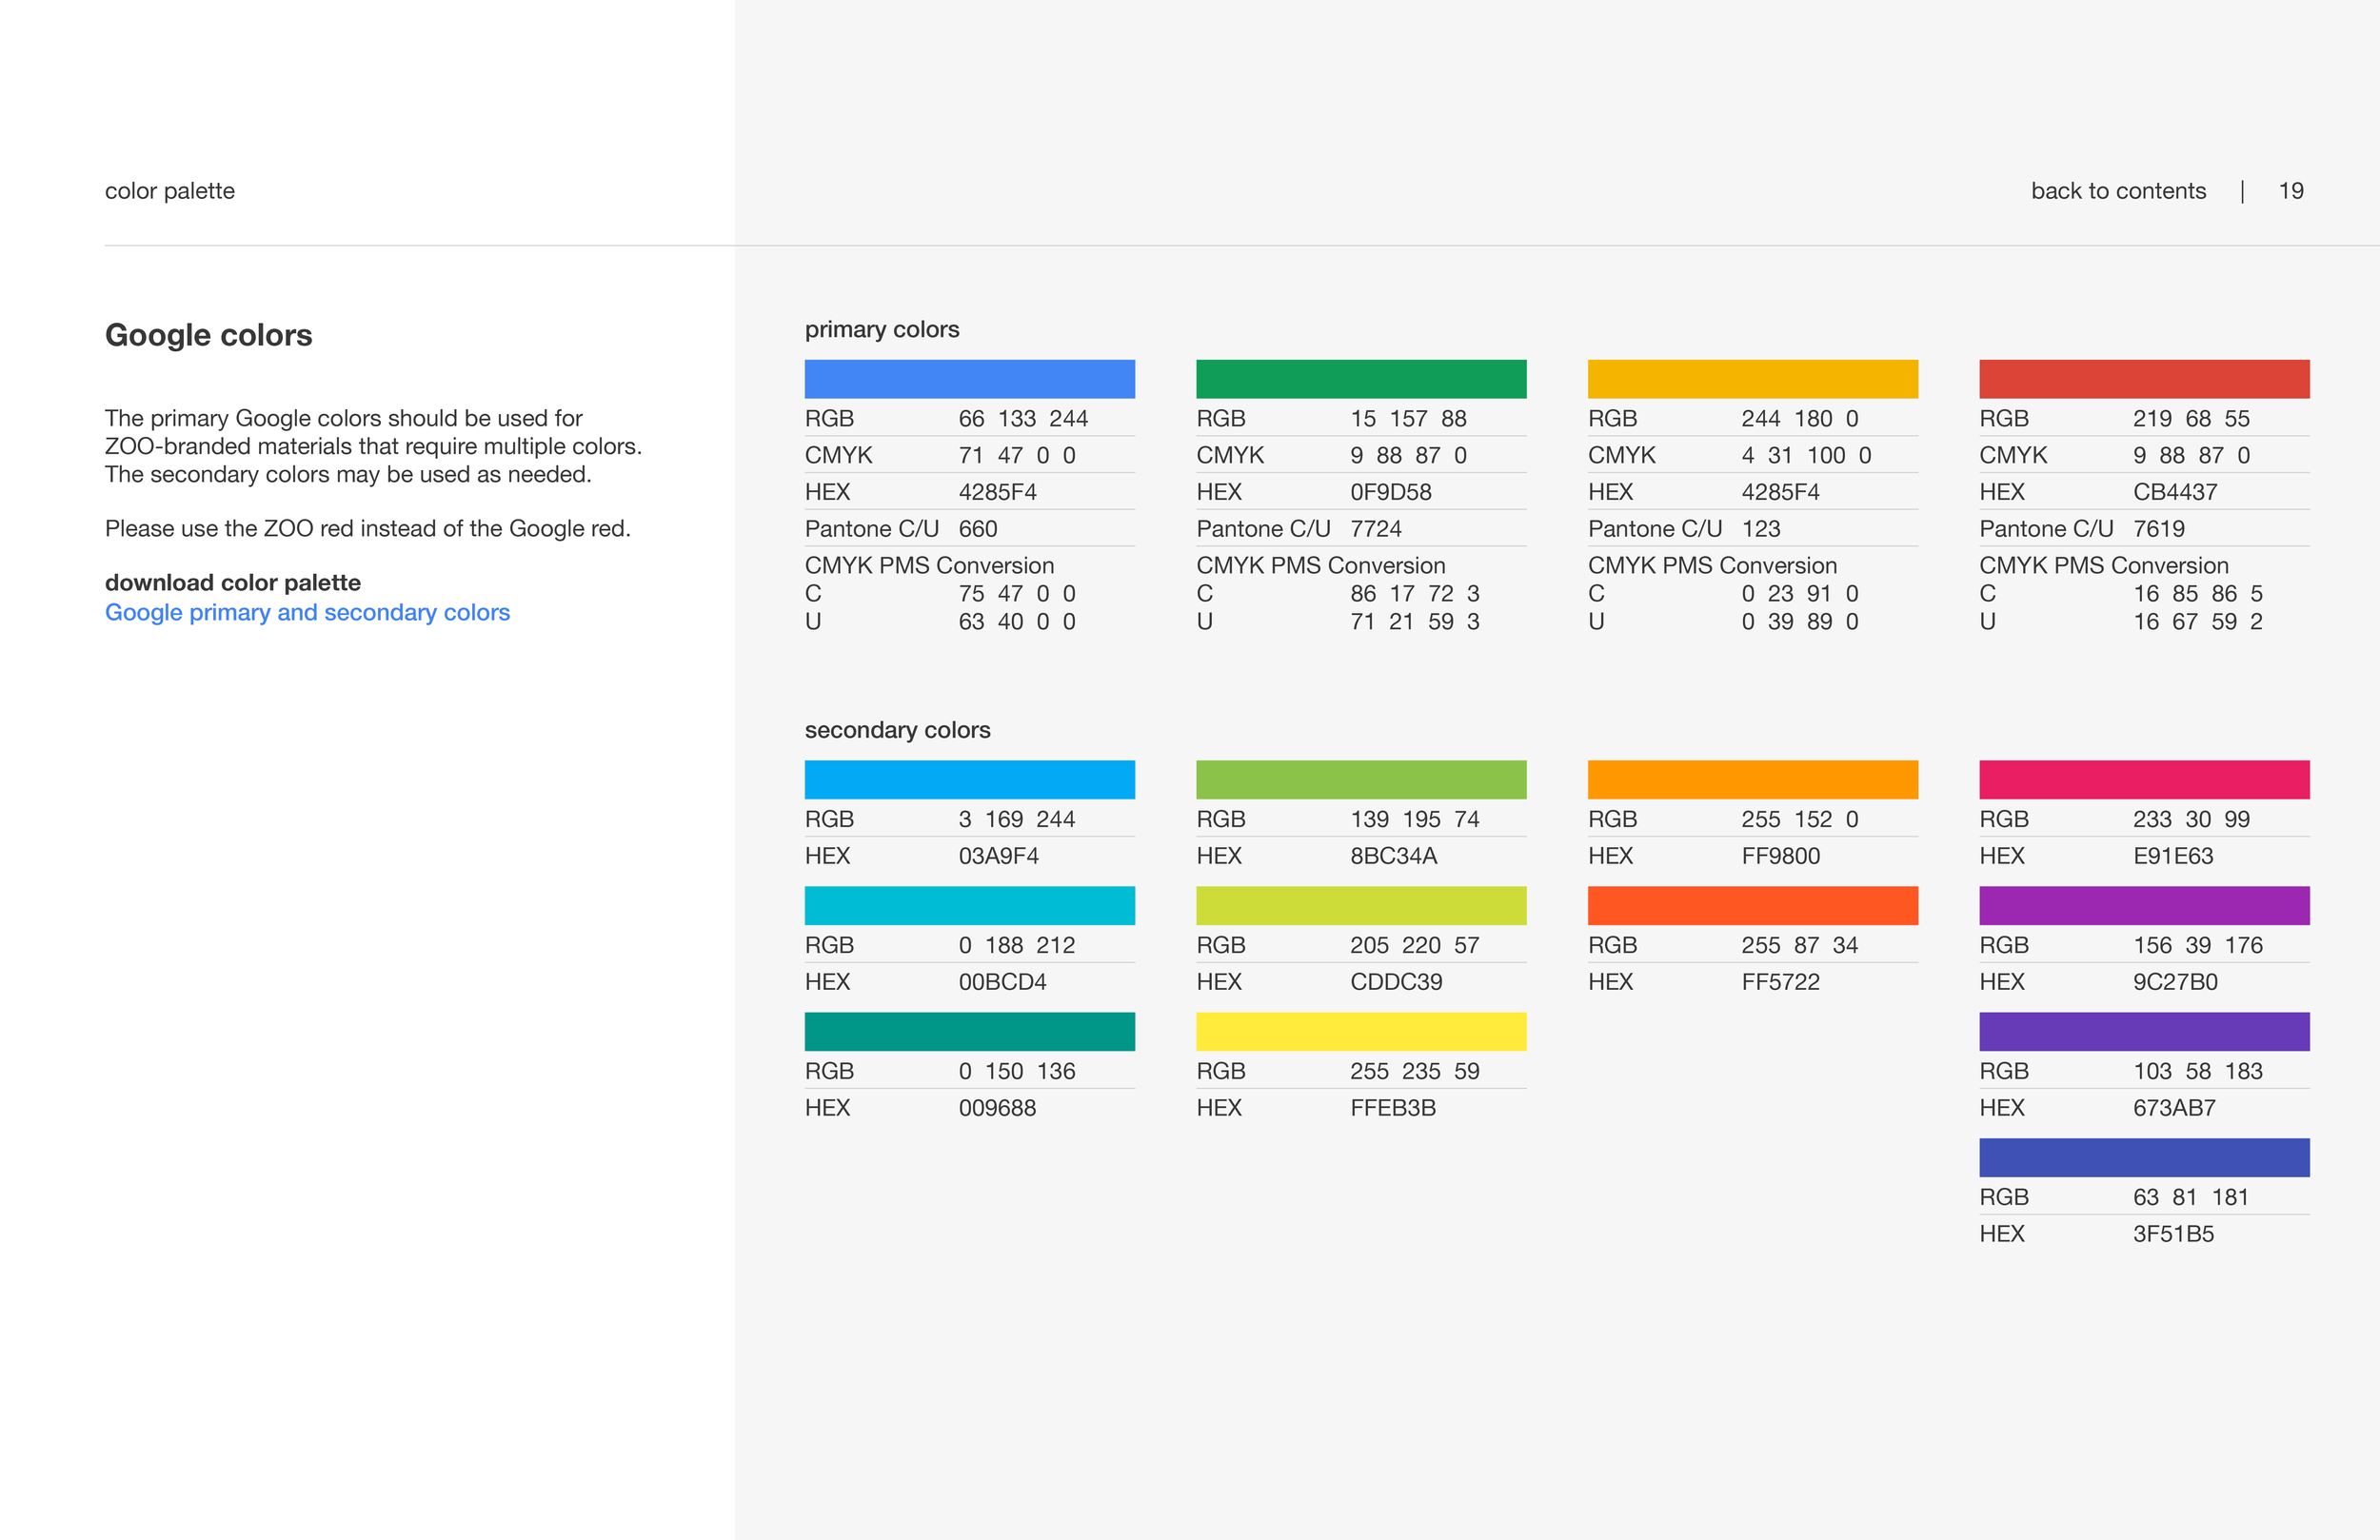Click the light green swatch 8BC34A
This screenshot has height=1540, width=2380.
[1360, 779]
